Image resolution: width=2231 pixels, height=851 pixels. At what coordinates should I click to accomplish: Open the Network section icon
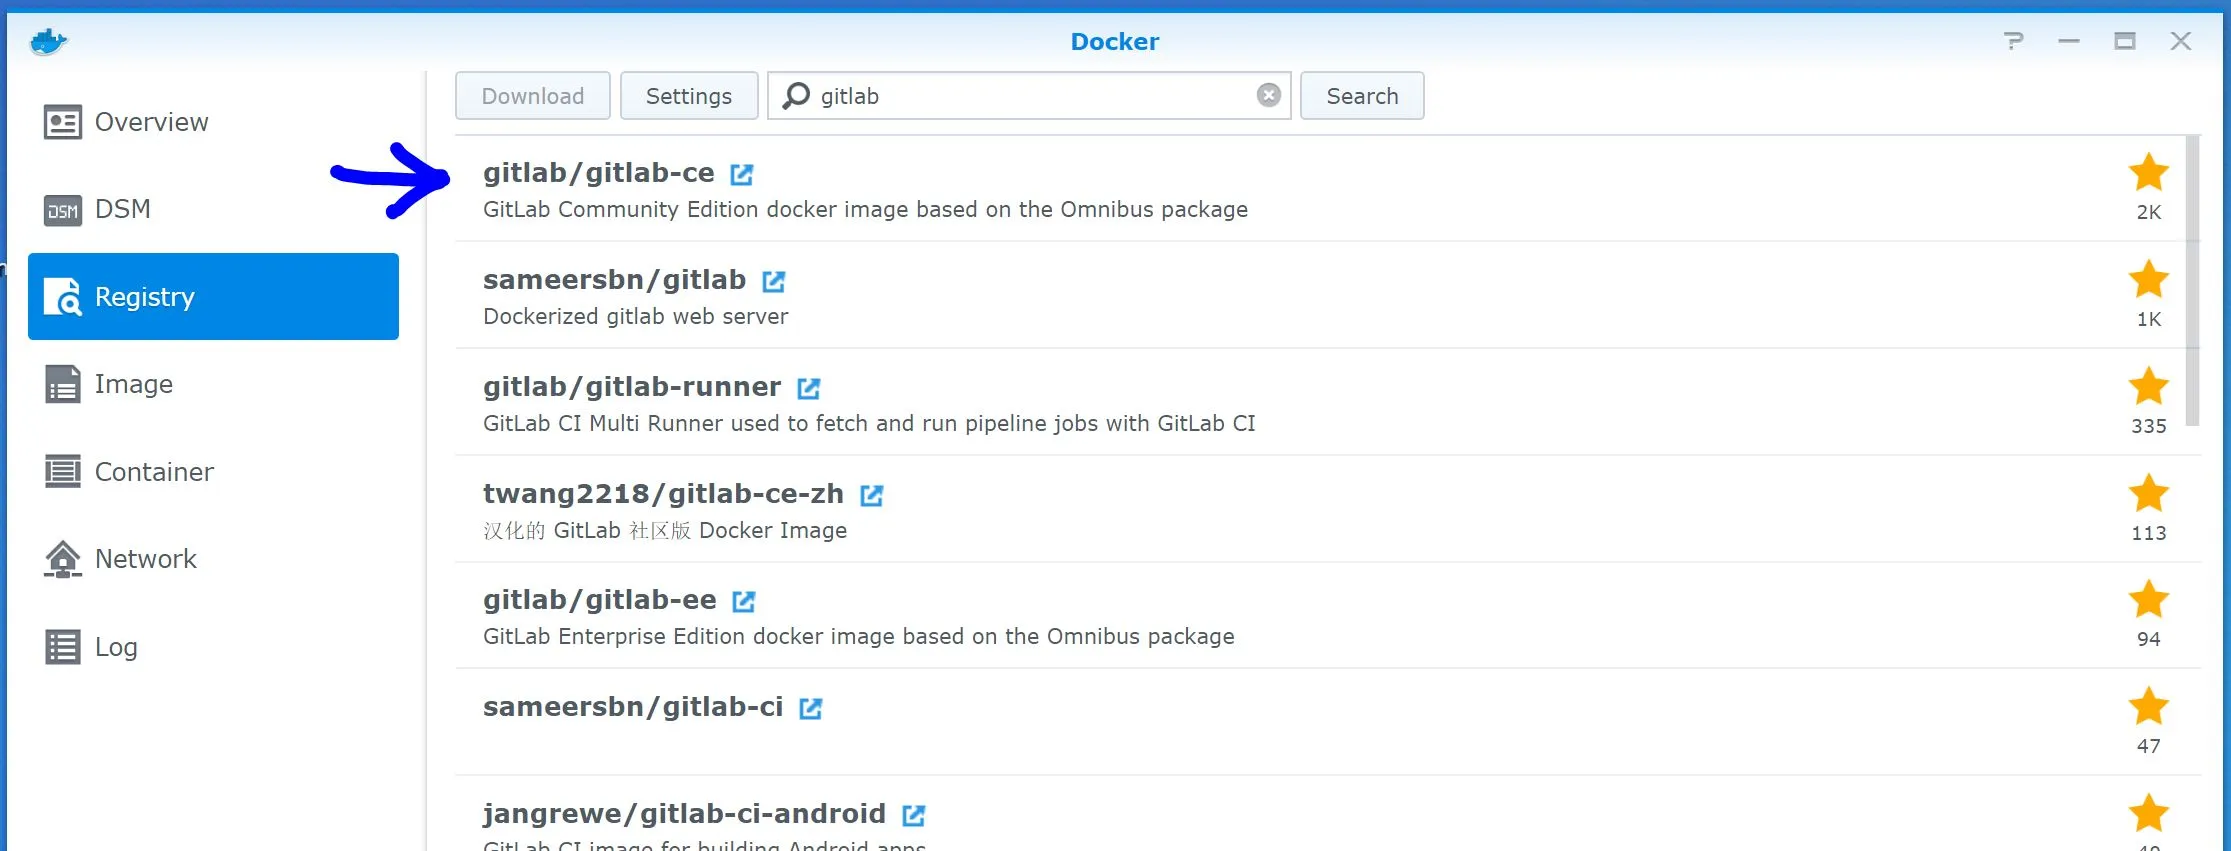63,559
